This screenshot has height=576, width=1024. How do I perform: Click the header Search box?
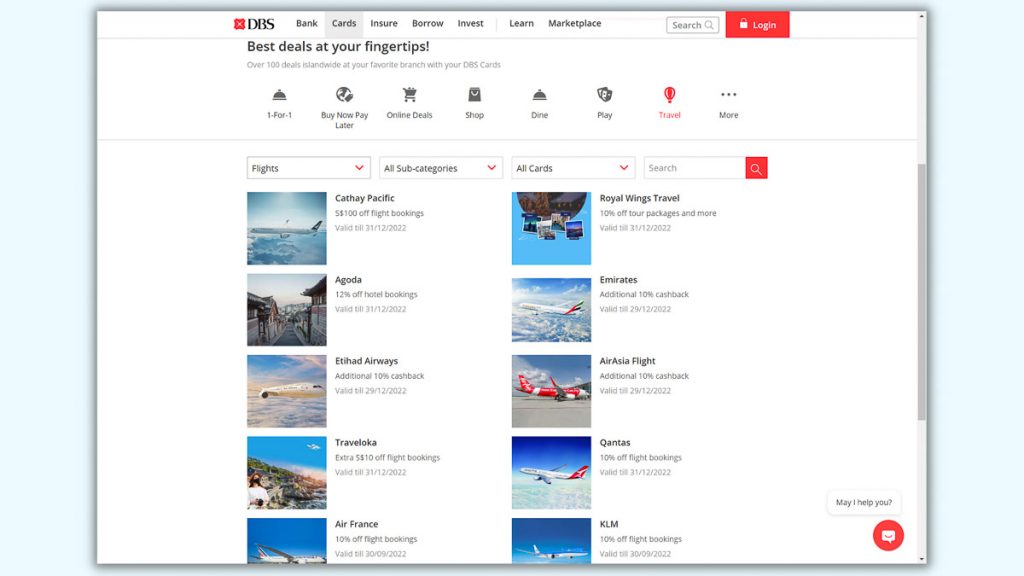692,25
